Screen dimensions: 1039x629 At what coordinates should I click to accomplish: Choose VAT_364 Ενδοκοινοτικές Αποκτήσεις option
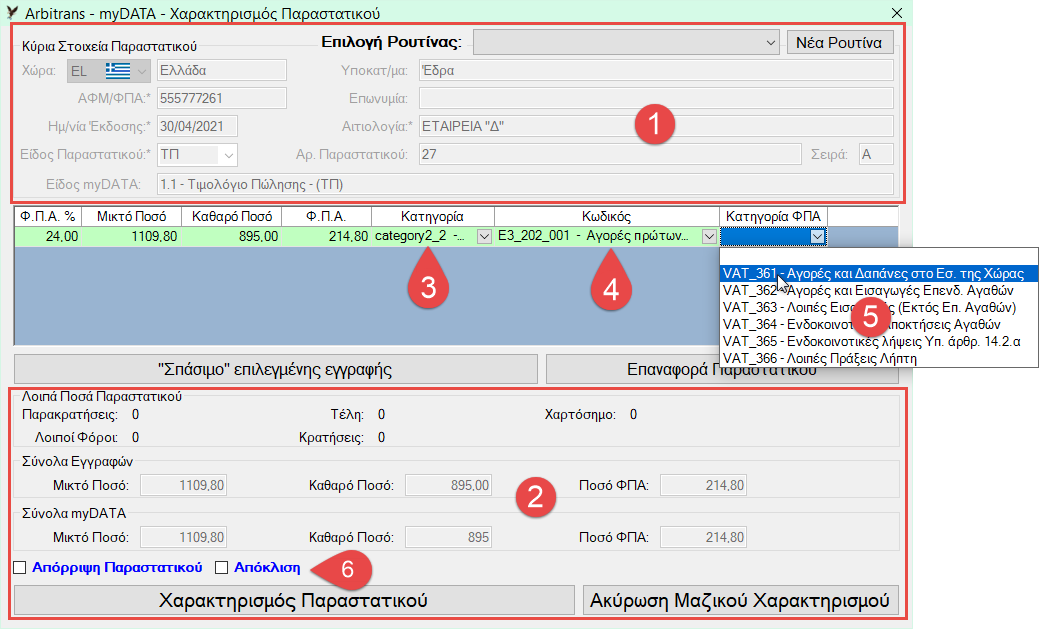point(871,324)
